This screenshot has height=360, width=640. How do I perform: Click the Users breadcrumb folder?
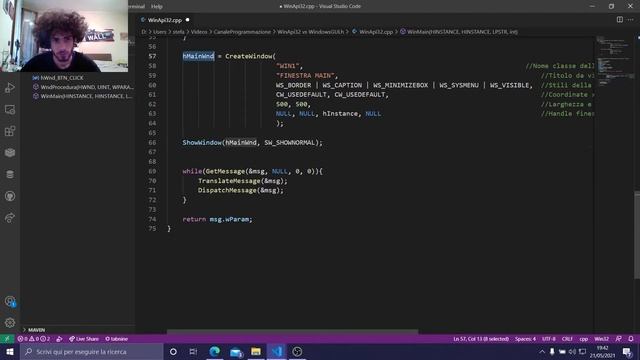[160, 31]
